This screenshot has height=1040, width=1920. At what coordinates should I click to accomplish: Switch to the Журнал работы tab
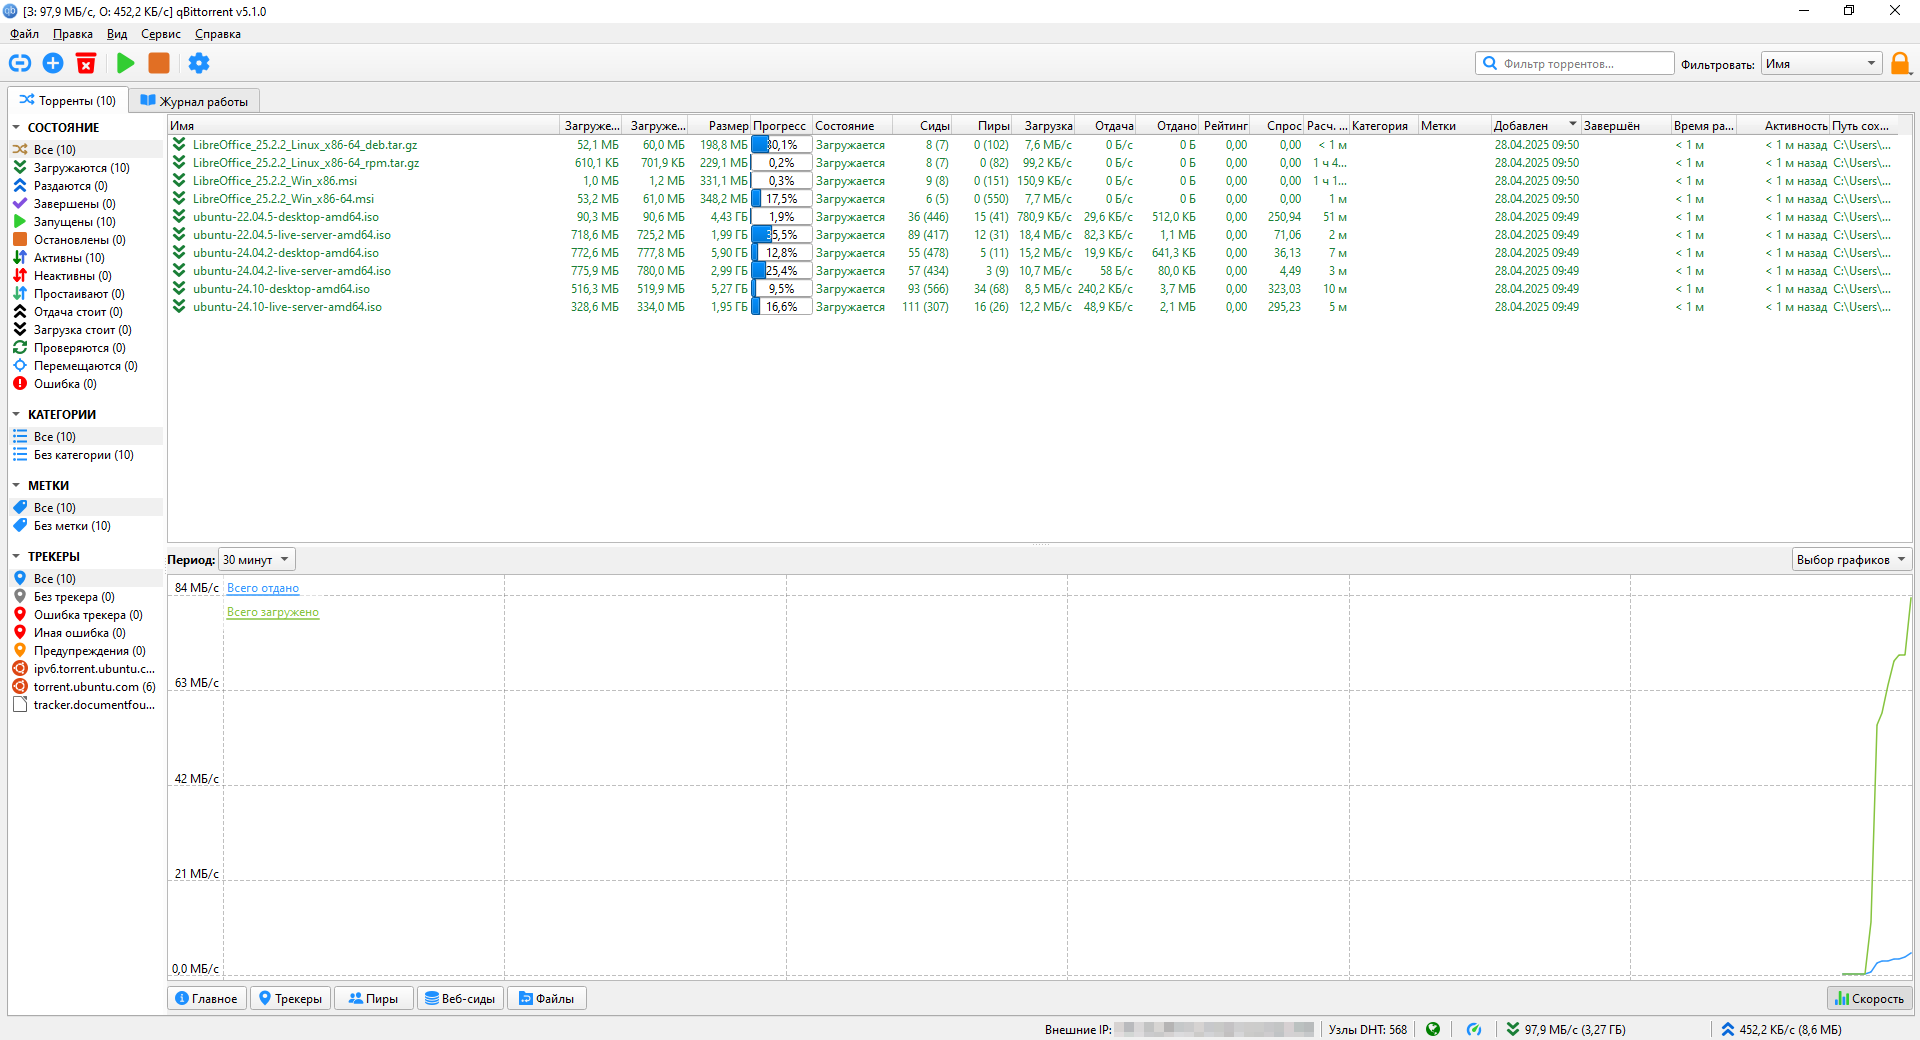tap(194, 101)
